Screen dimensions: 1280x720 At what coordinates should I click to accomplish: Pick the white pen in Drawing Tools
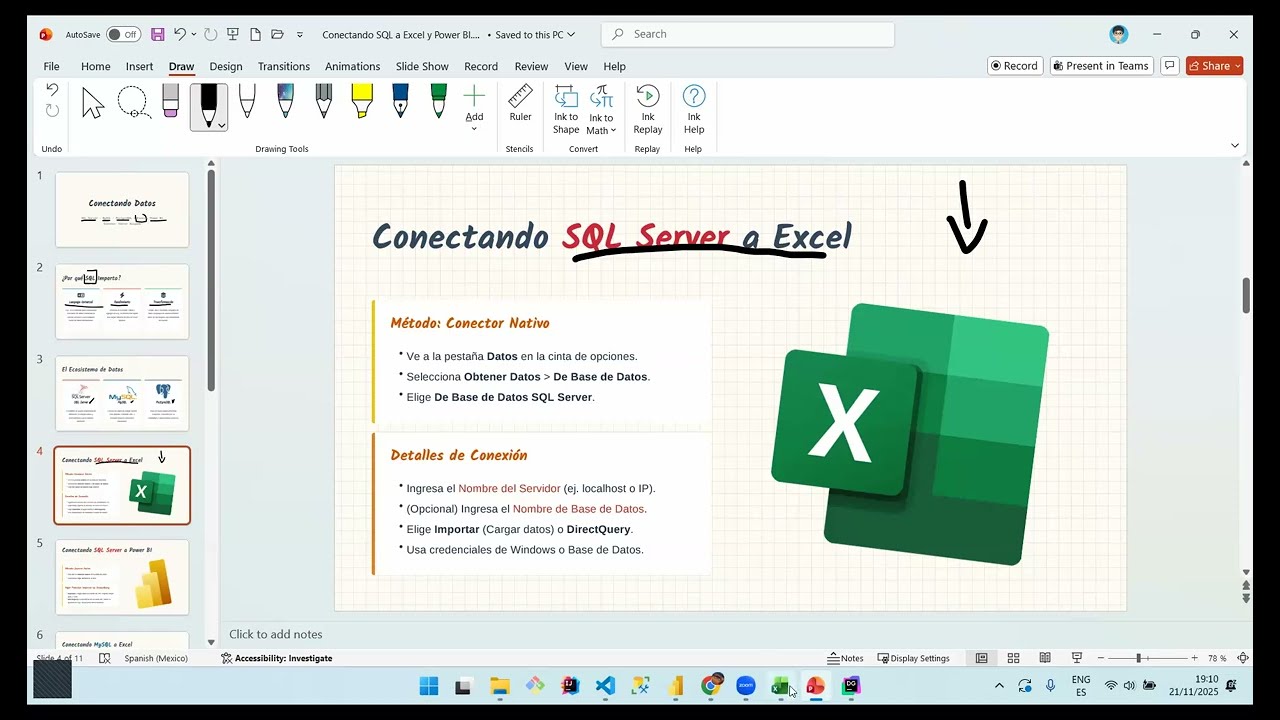247,102
